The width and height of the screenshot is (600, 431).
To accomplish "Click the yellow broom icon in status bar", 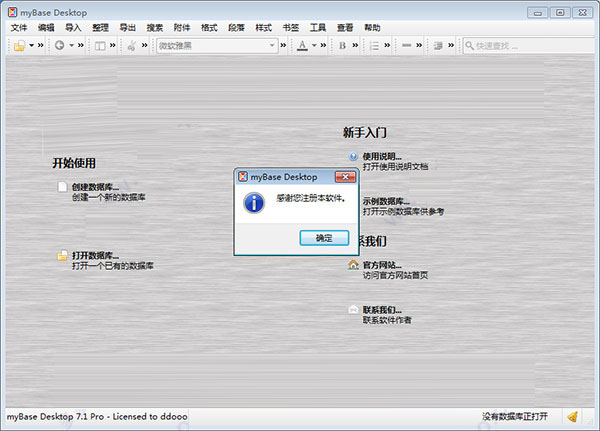I will click(x=572, y=416).
